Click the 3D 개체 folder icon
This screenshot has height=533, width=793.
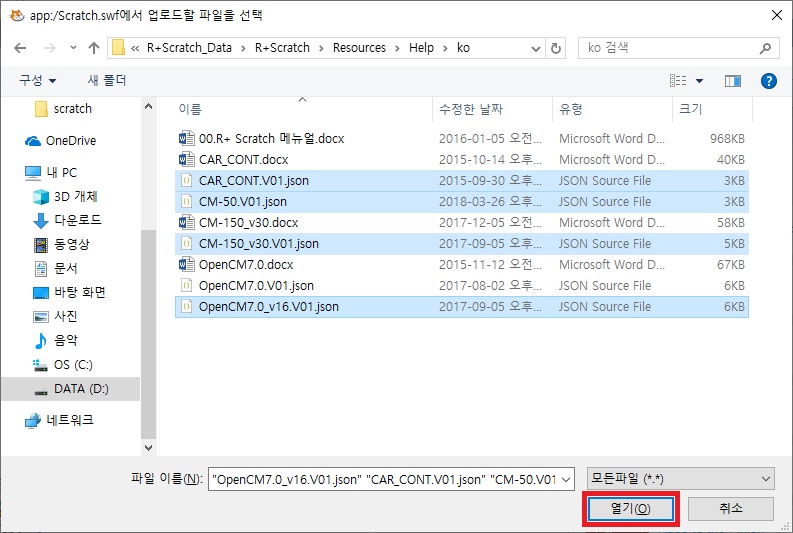click(x=41, y=196)
